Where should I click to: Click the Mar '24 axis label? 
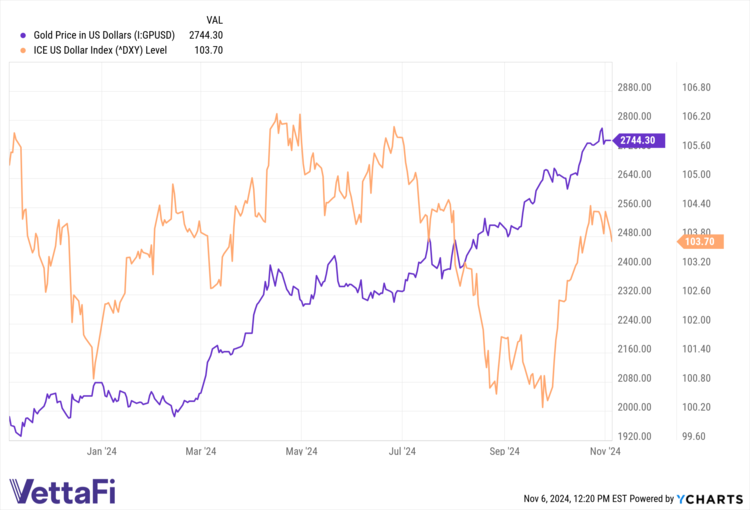(x=201, y=451)
